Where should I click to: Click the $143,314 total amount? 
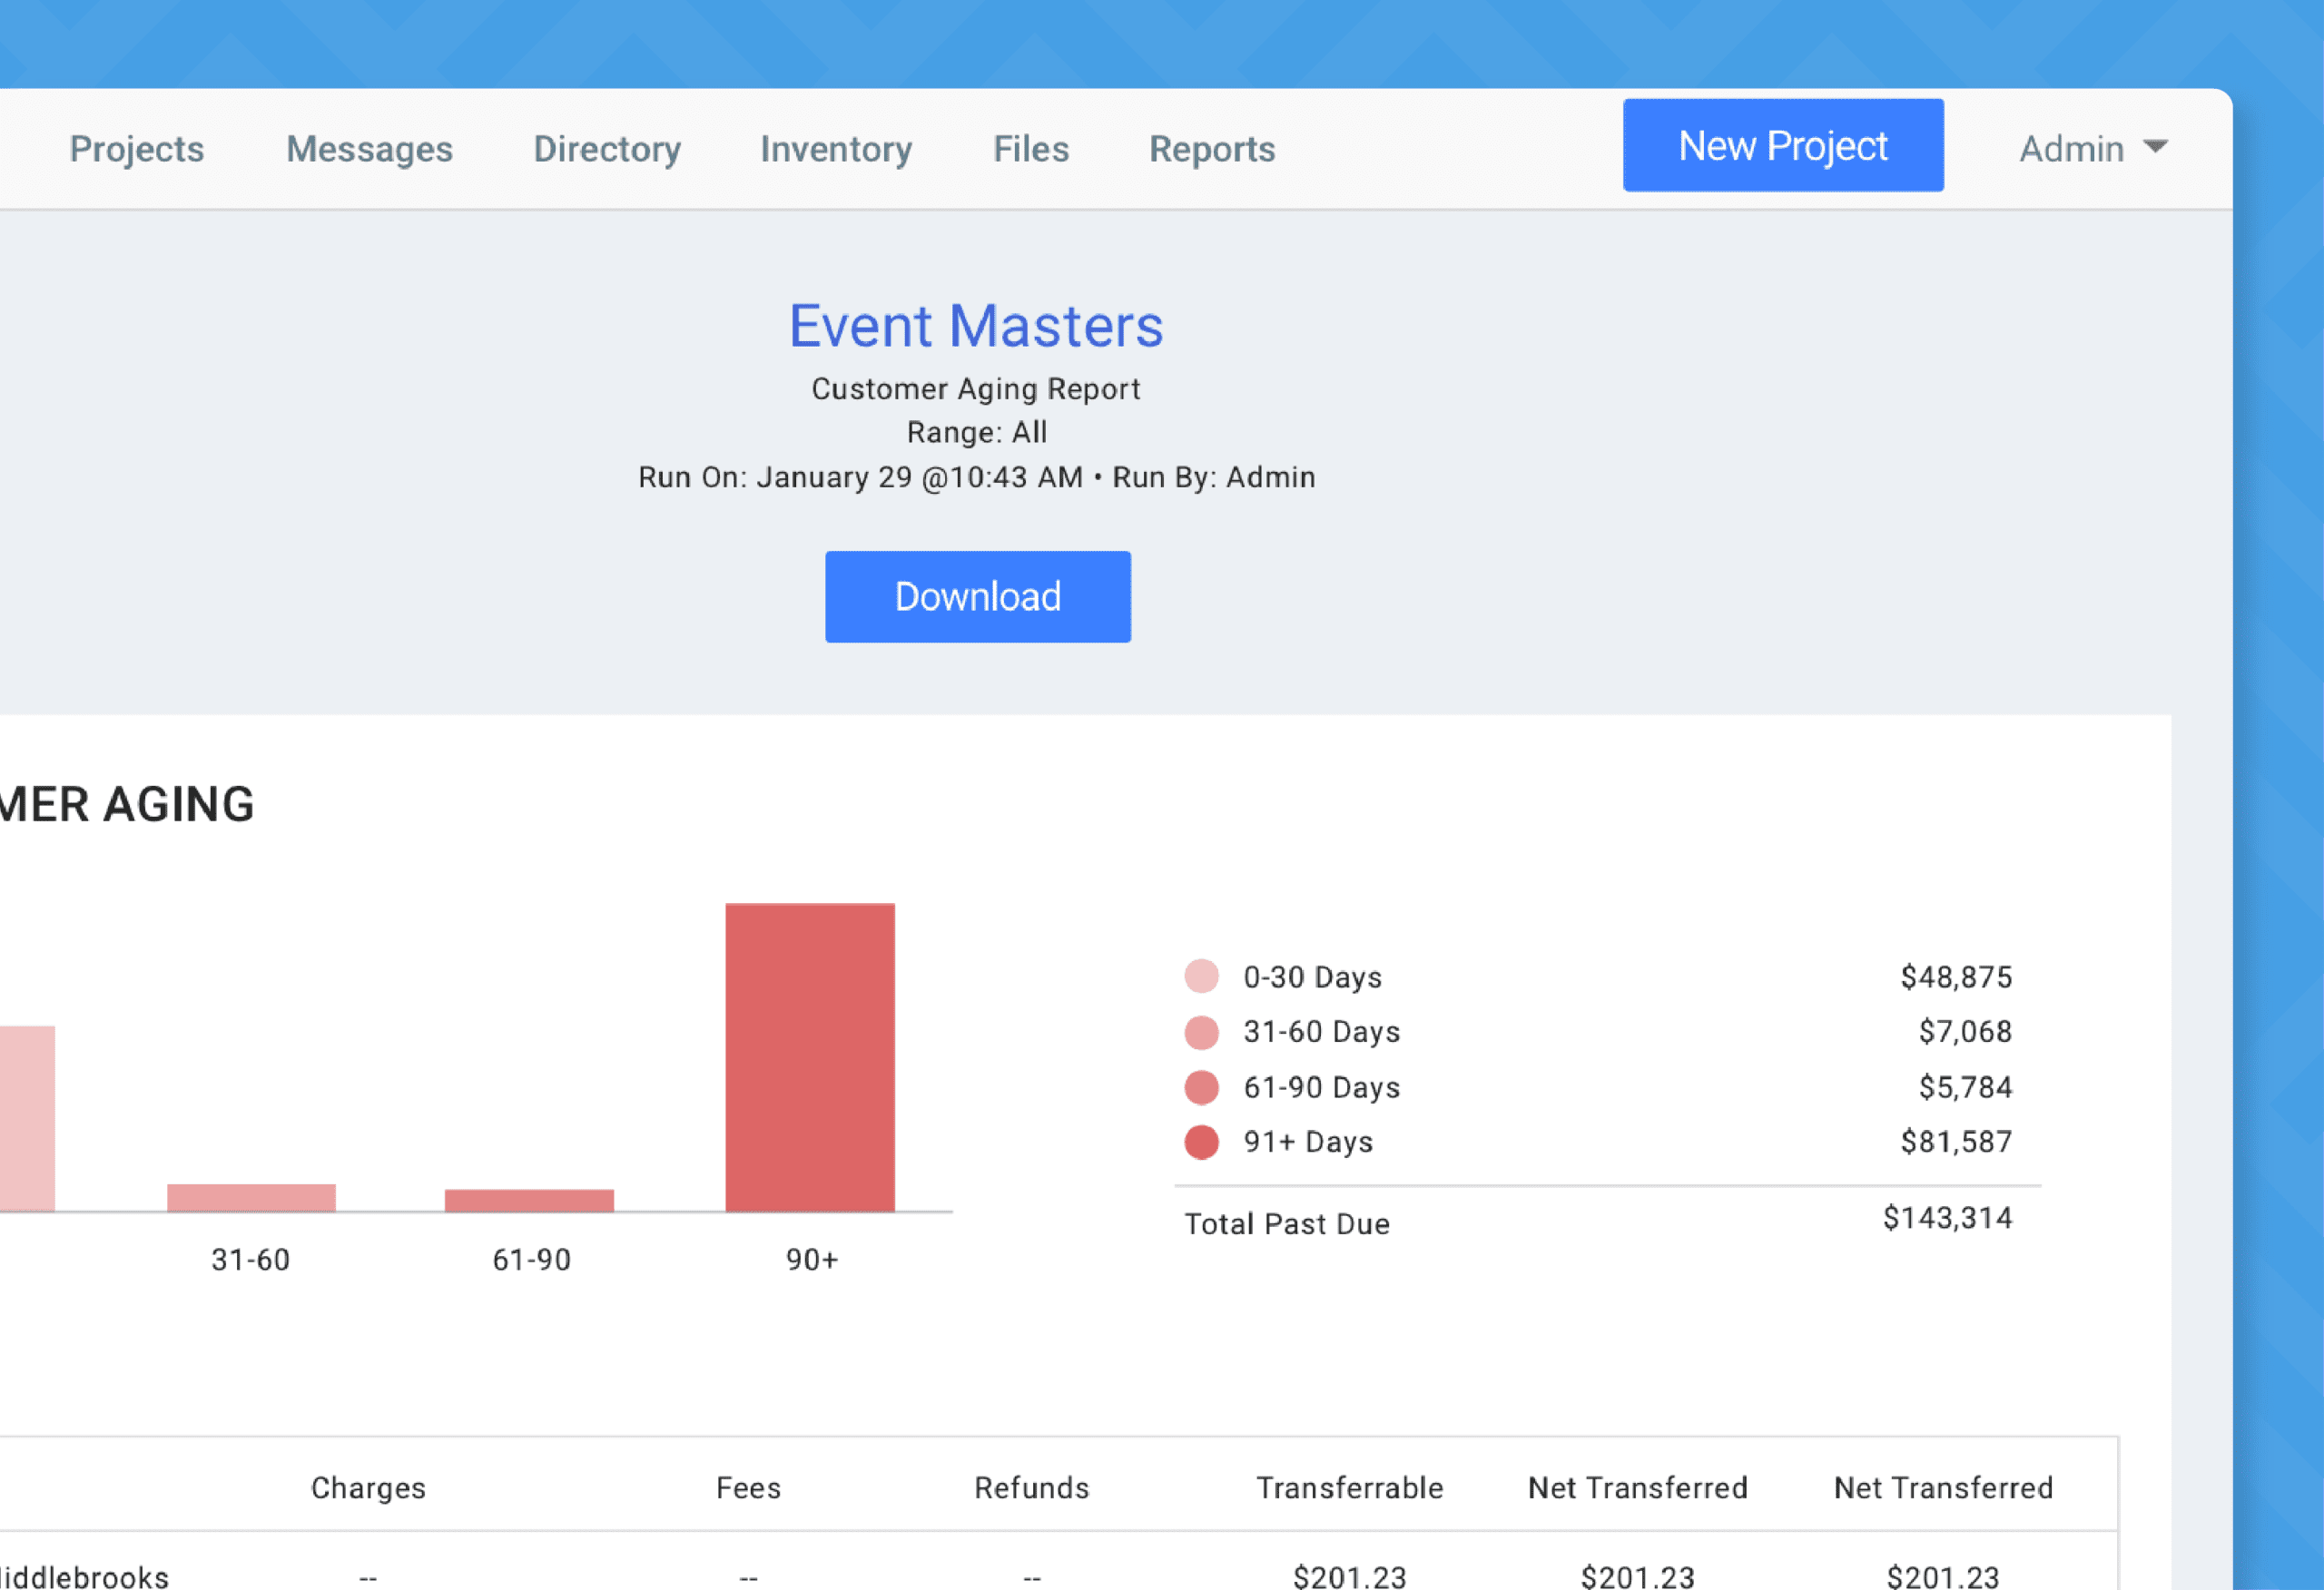point(1947,1218)
